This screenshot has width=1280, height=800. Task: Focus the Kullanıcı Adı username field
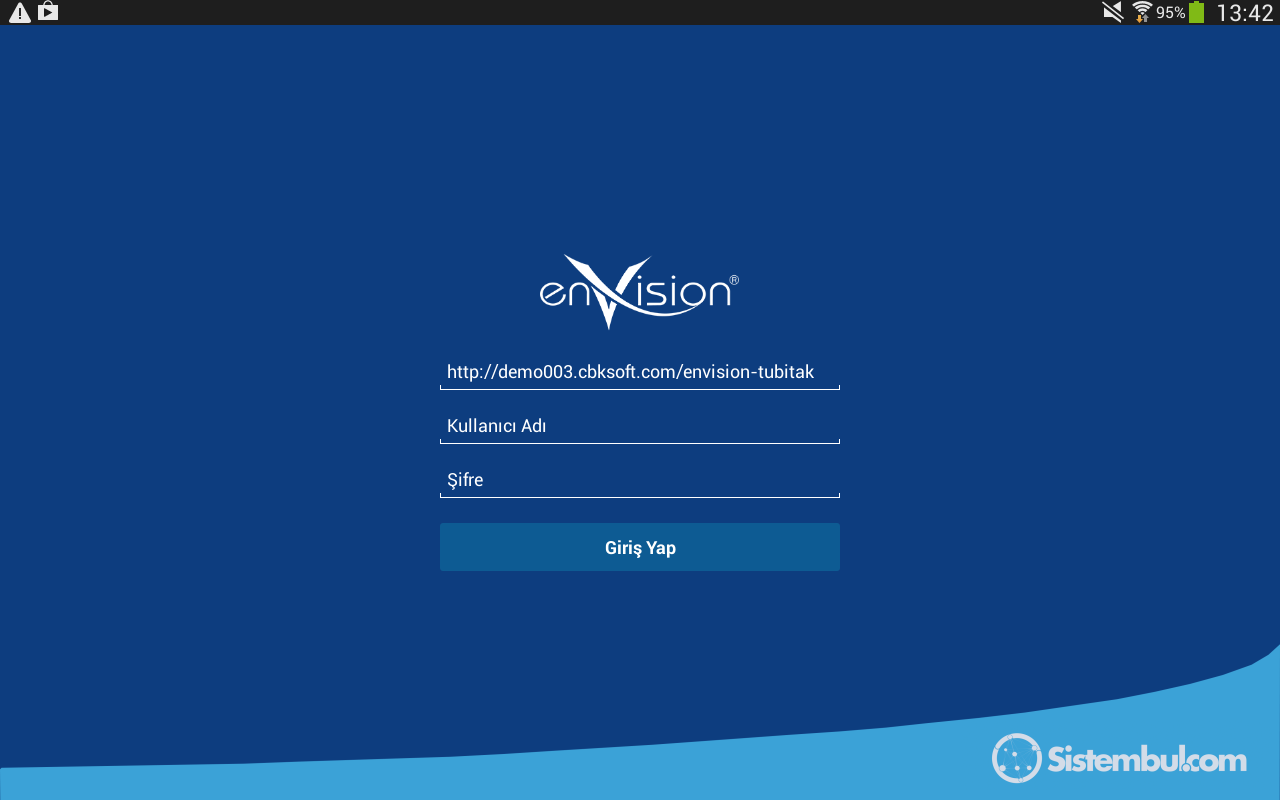point(640,426)
